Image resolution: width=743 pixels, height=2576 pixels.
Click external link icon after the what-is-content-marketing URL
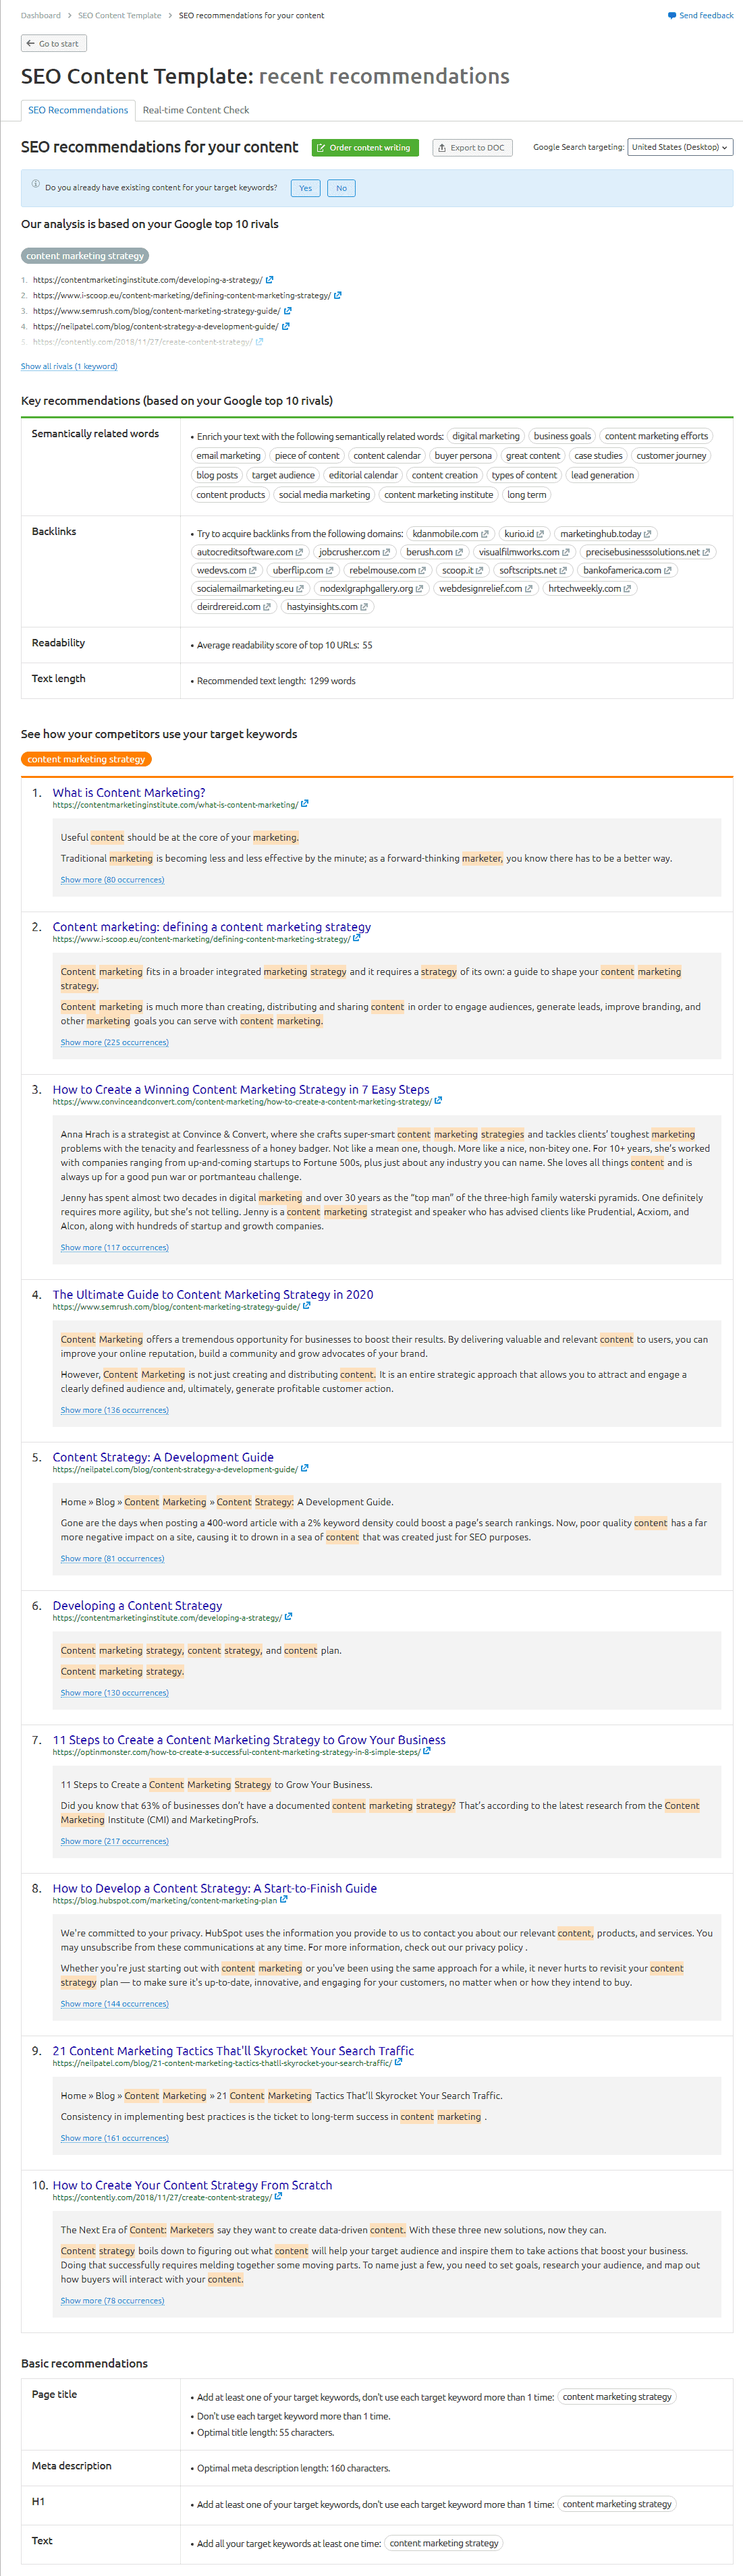tap(304, 804)
